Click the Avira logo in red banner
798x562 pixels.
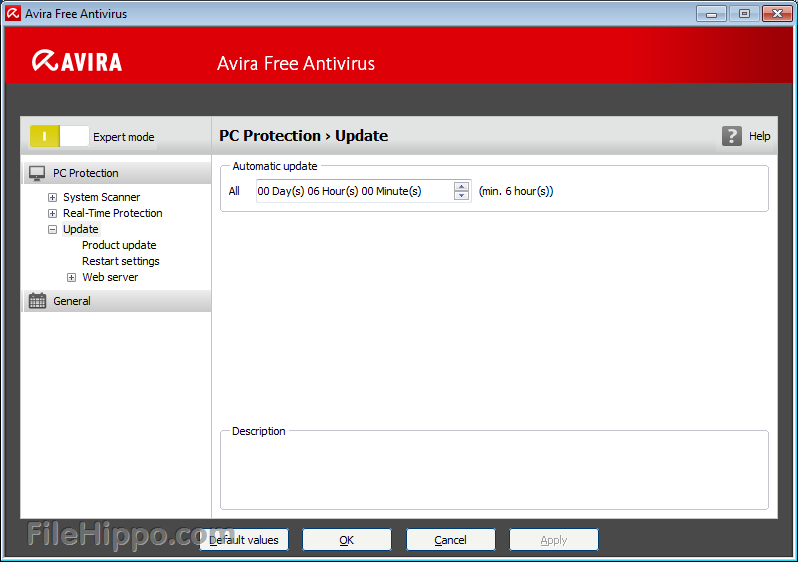pos(77,61)
